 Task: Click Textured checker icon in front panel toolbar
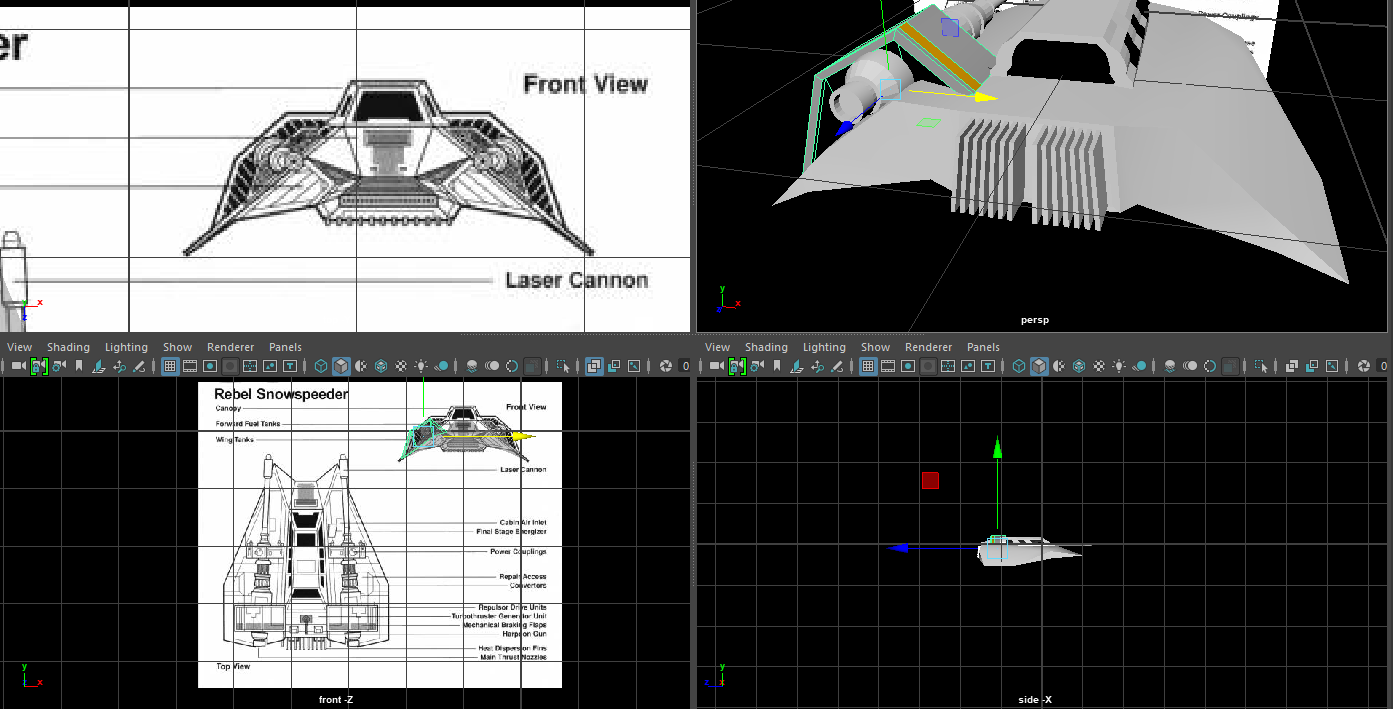click(401, 366)
